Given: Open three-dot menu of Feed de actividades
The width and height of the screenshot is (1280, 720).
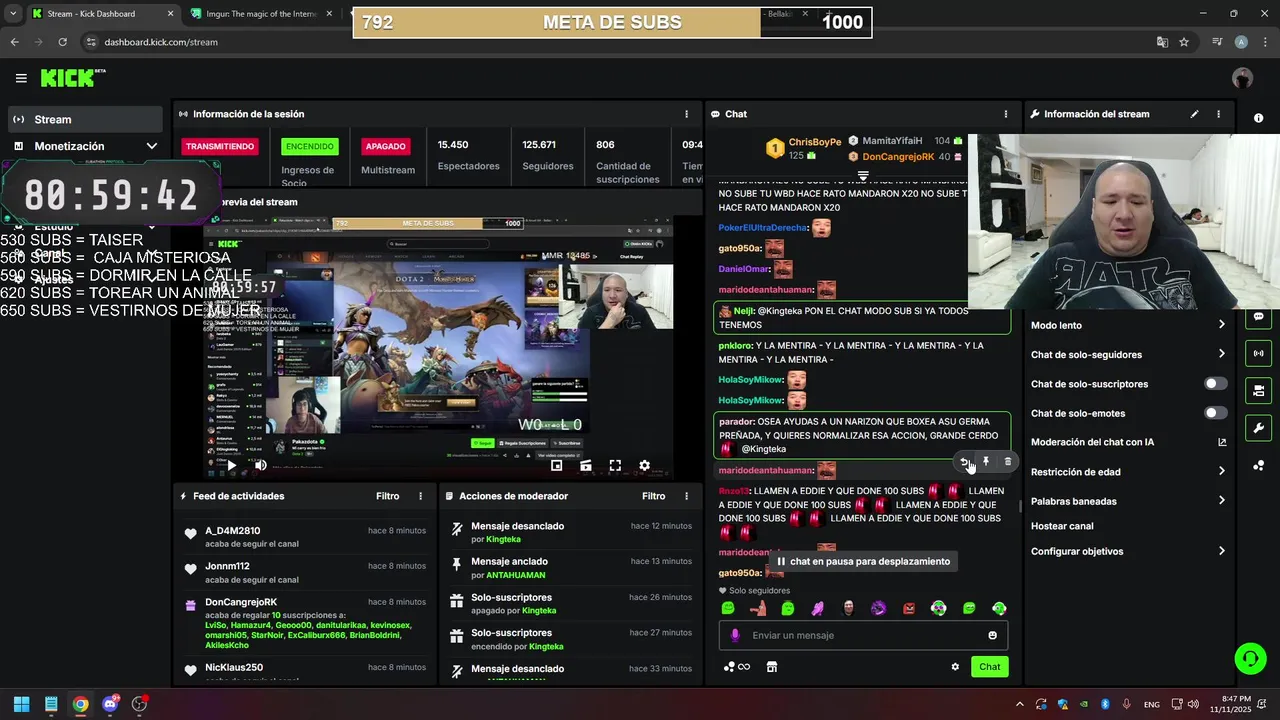Looking at the screenshot, I should point(420,496).
